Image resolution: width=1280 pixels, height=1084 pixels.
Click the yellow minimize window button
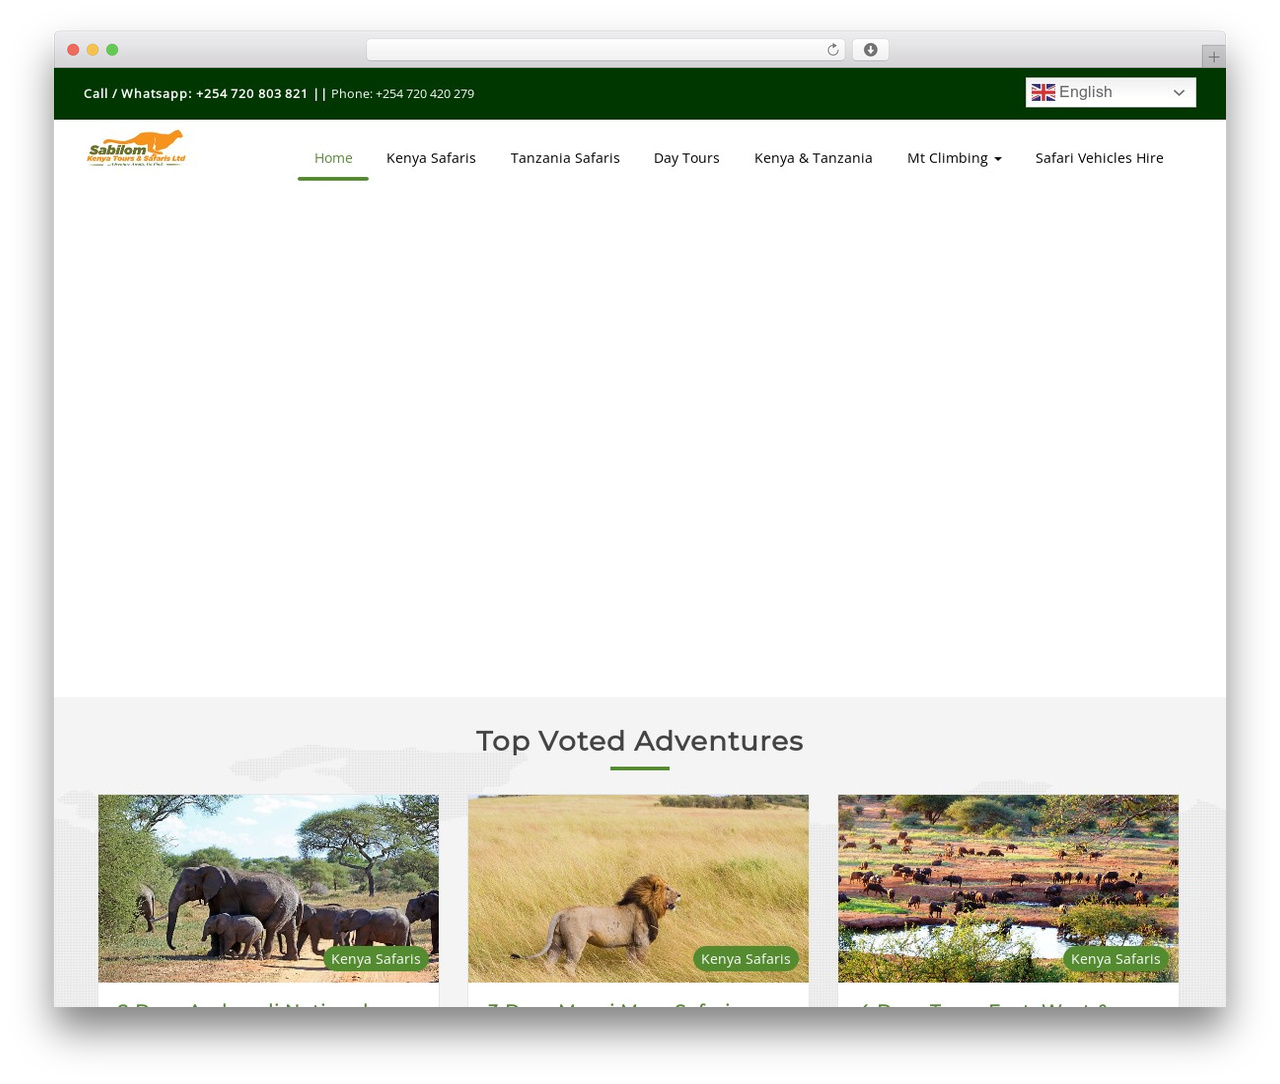point(93,50)
